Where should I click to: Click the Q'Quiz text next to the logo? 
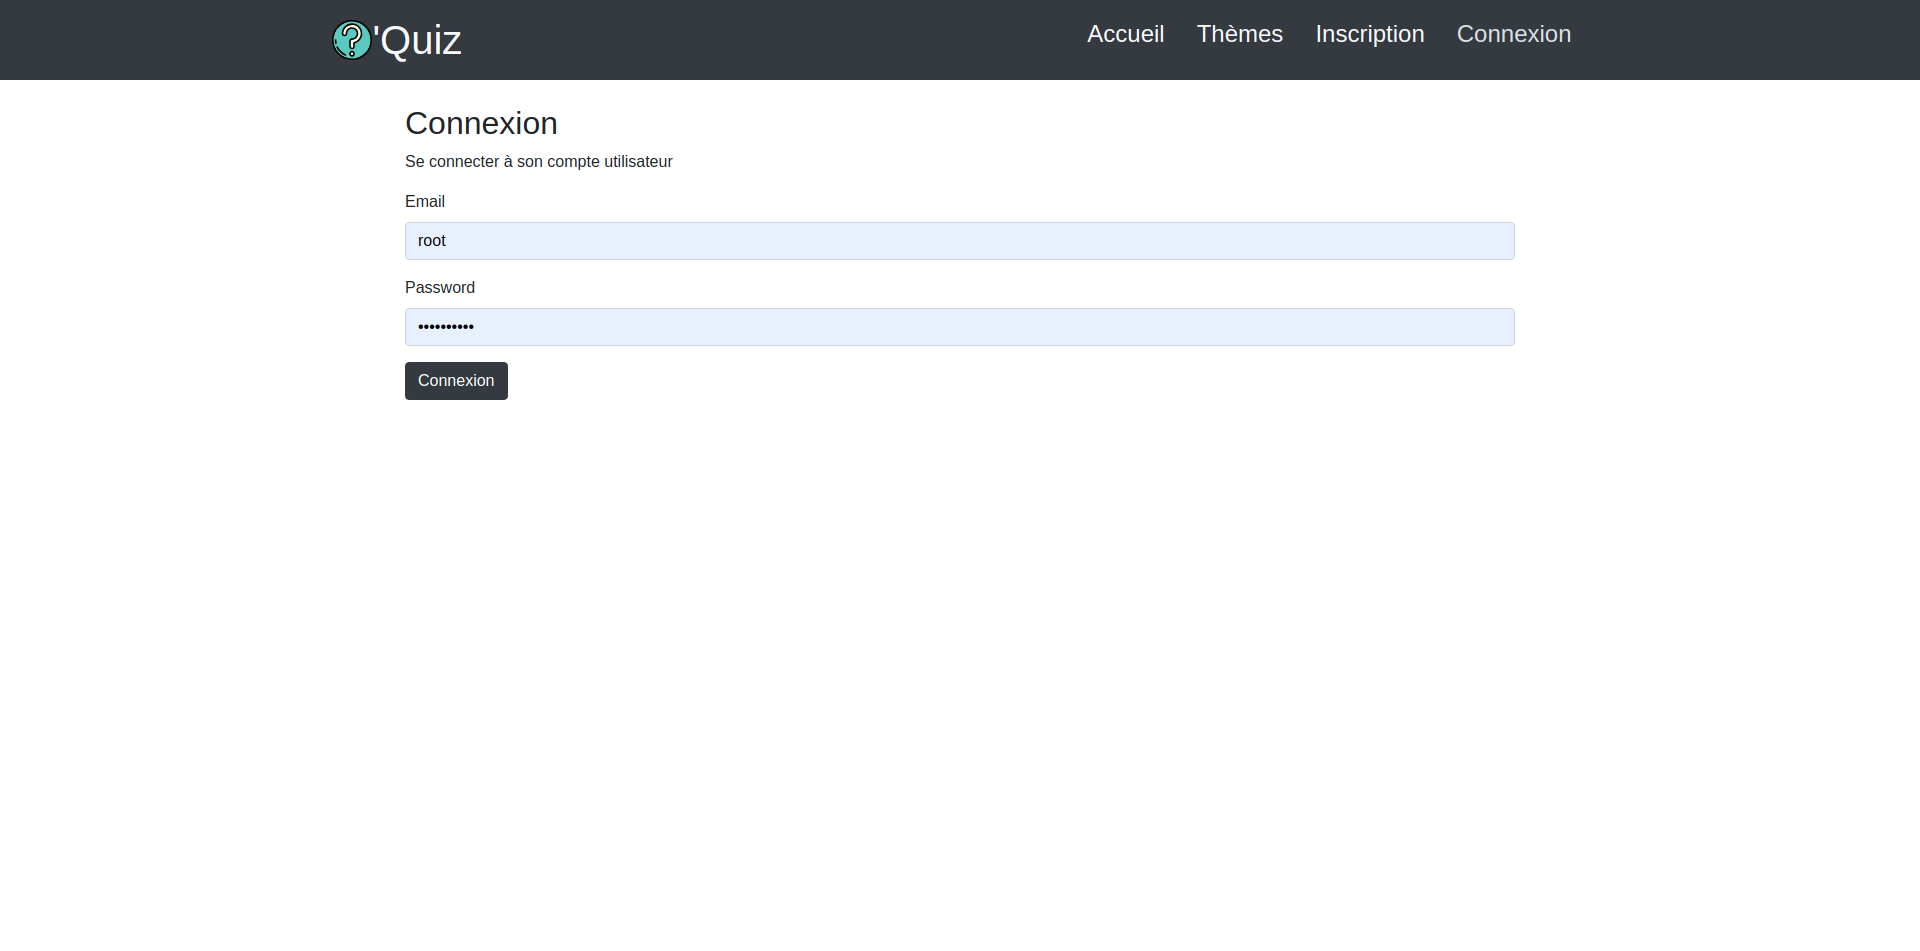(x=416, y=40)
